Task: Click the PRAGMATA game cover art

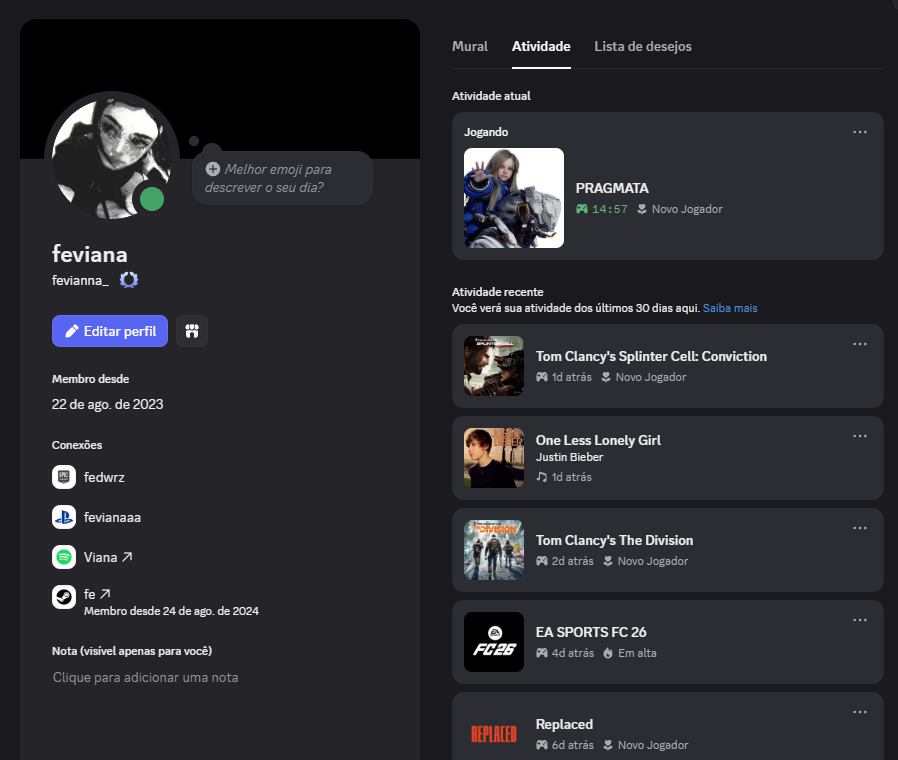Action: click(x=514, y=198)
